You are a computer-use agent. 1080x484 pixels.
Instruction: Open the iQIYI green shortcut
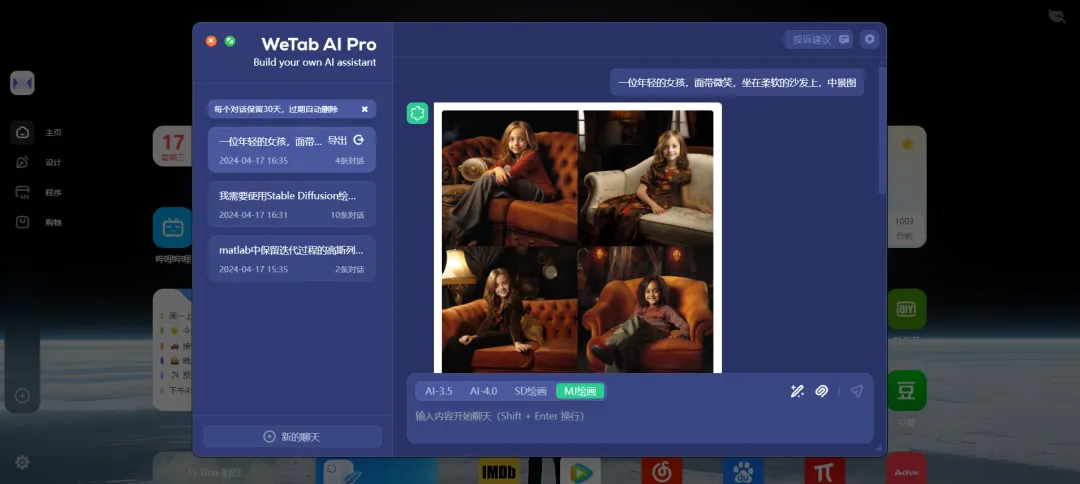(x=906, y=309)
